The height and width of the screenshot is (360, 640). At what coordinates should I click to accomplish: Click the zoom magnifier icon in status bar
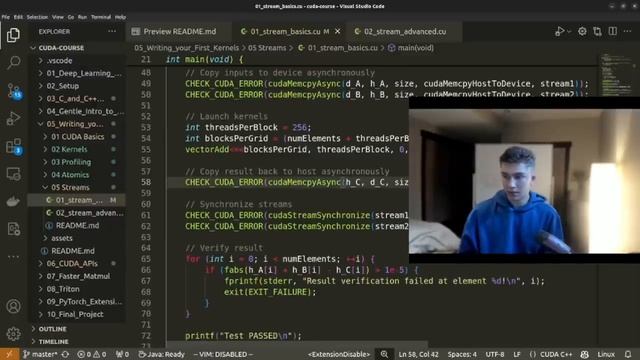(x=384, y=354)
